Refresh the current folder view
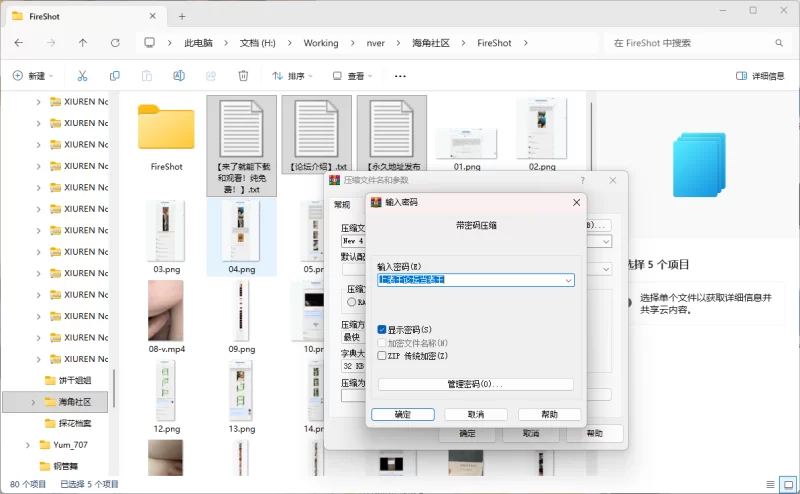This screenshot has height=494, width=800. [x=115, y=43]
